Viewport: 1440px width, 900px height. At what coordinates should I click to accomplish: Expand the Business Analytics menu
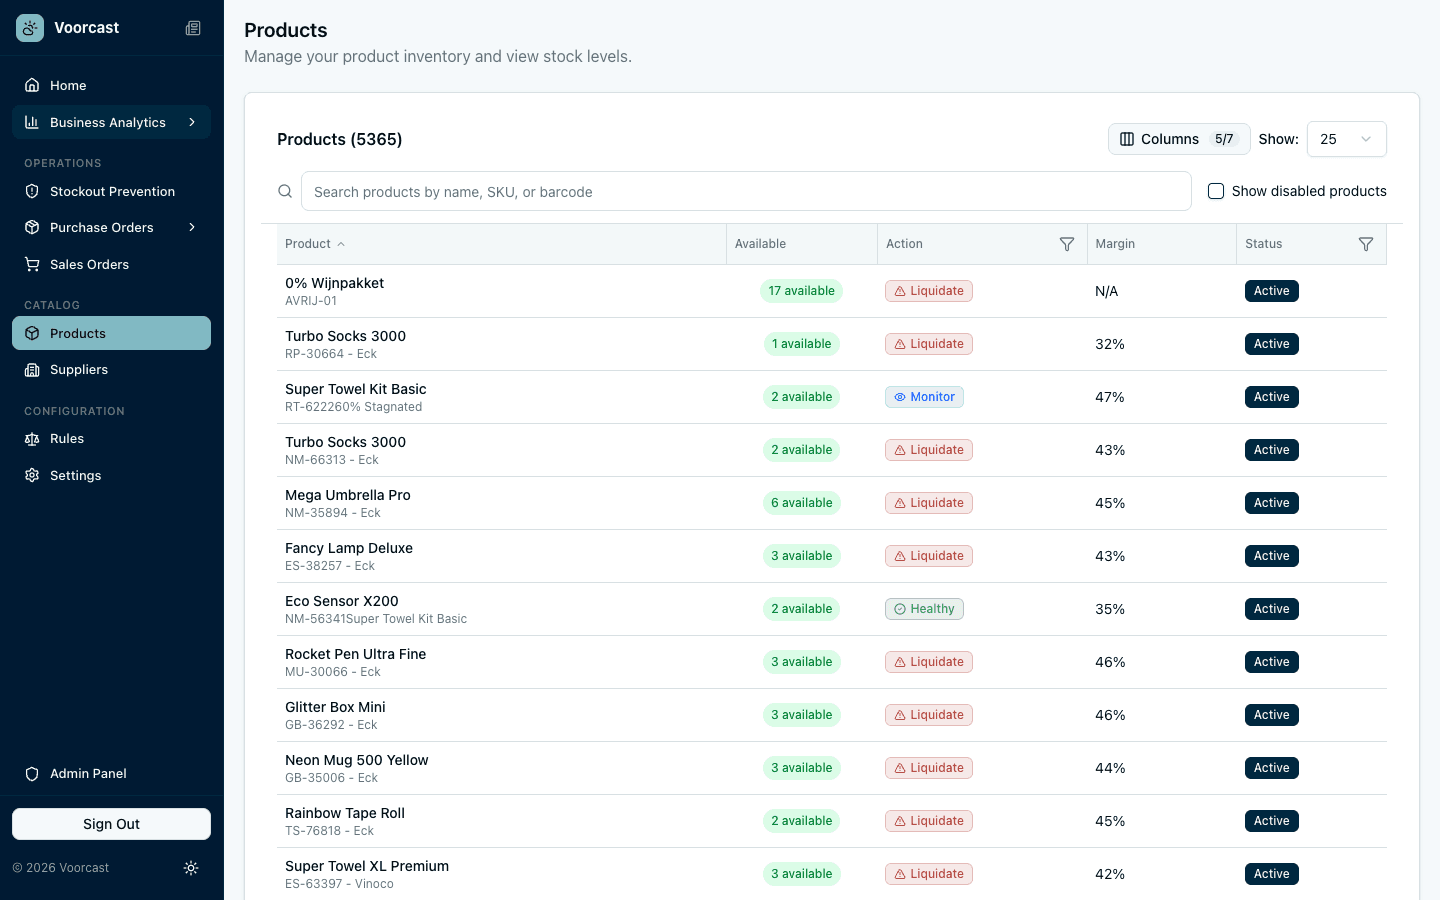click(107, 122)
